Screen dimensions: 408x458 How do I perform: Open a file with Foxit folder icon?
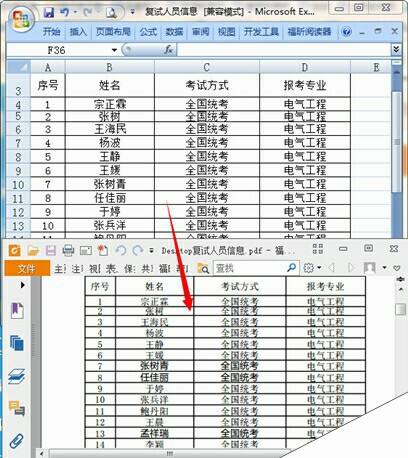pos(33,250)
